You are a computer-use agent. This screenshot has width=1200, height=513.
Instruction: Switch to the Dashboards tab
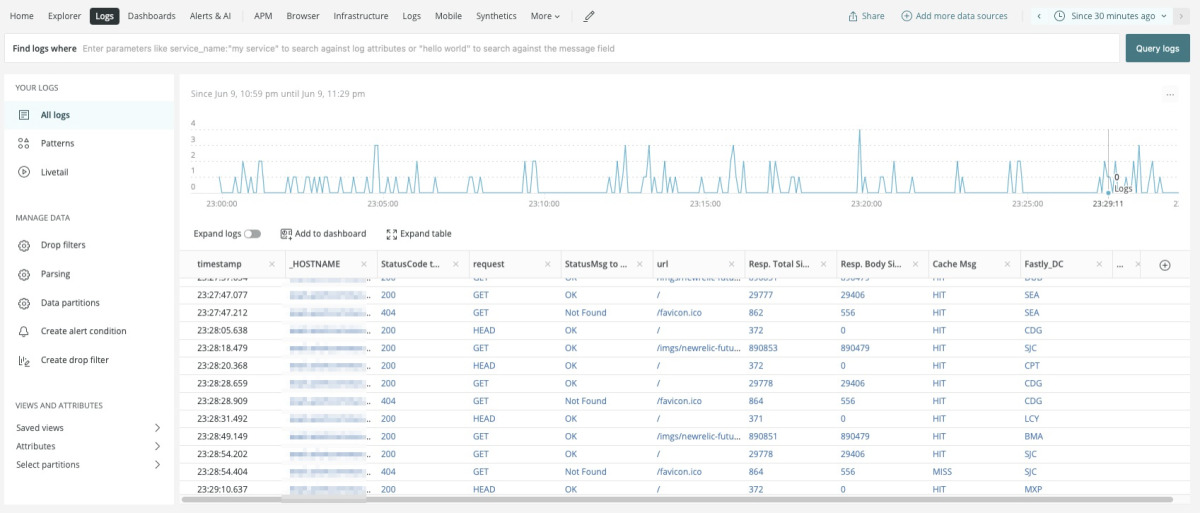click(x=151, y=16)
